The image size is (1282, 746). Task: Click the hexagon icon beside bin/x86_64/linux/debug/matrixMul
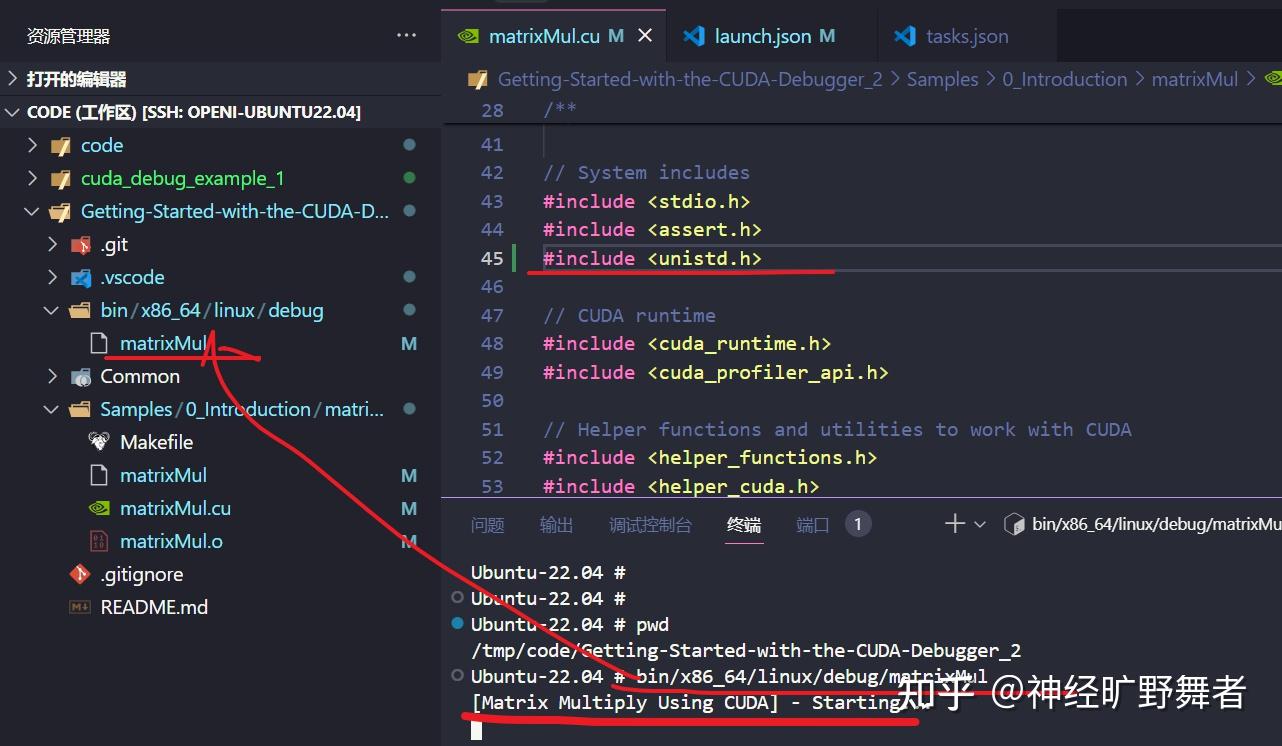[x=1014, y=523]
